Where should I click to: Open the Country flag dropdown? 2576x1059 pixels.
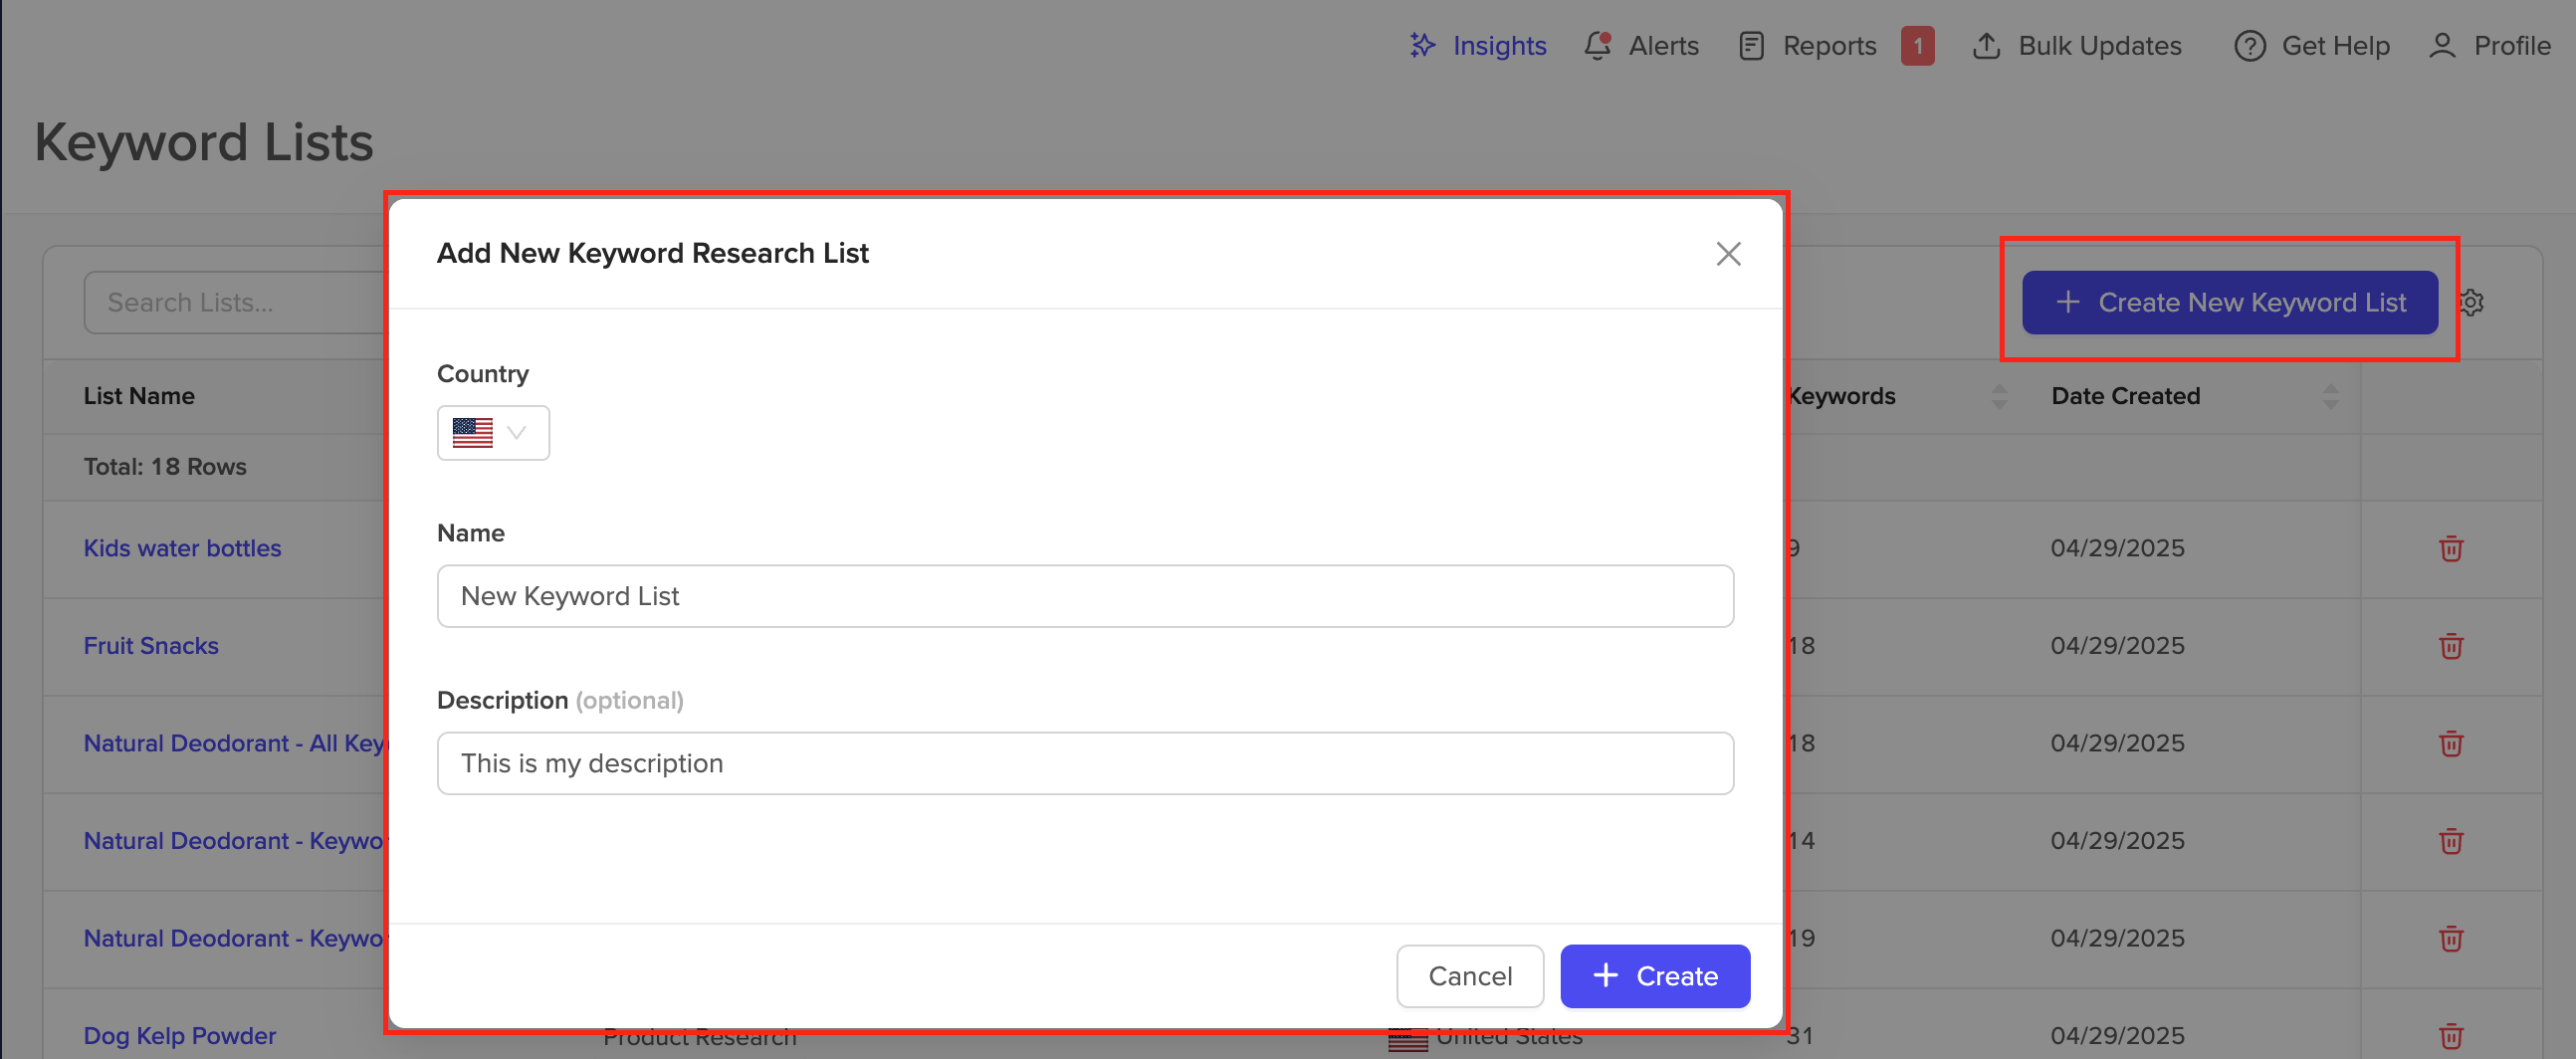point(493,433)
